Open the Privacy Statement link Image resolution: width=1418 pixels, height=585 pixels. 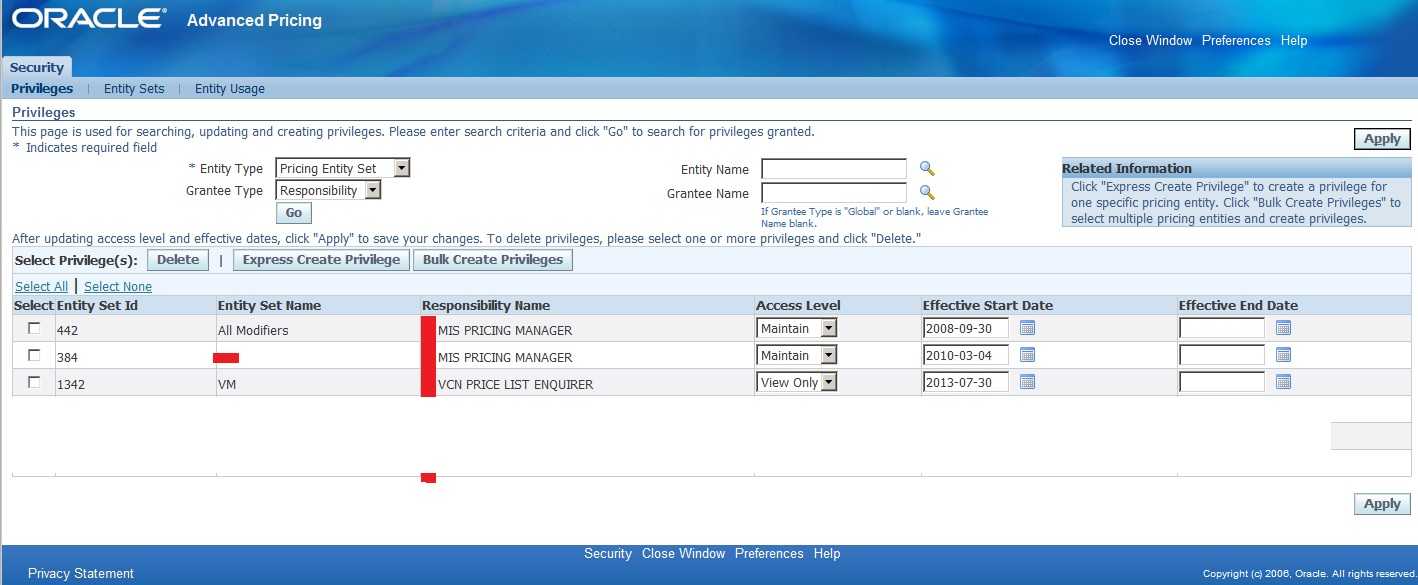point(81,573)
